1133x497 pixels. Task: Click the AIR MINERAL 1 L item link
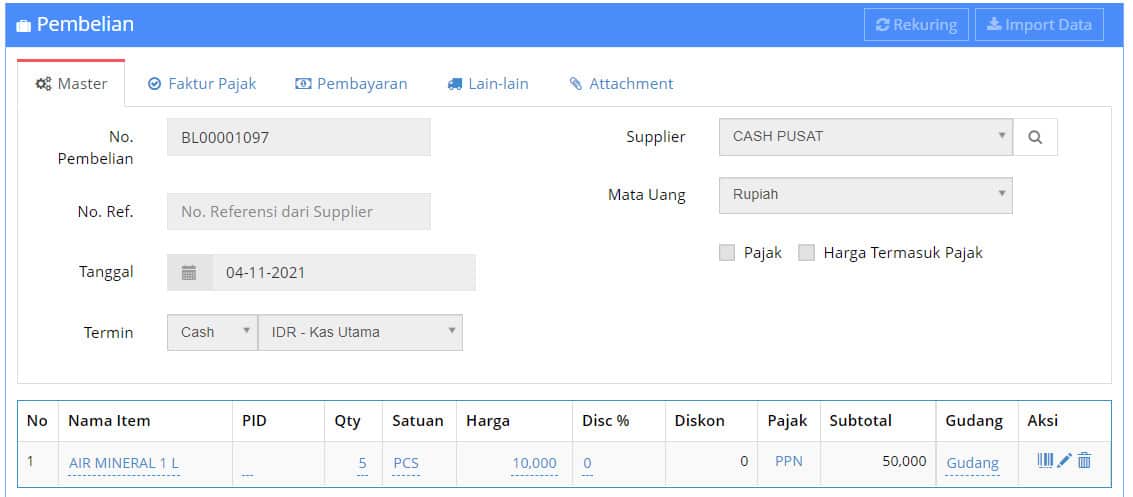(x=124, y=463)
